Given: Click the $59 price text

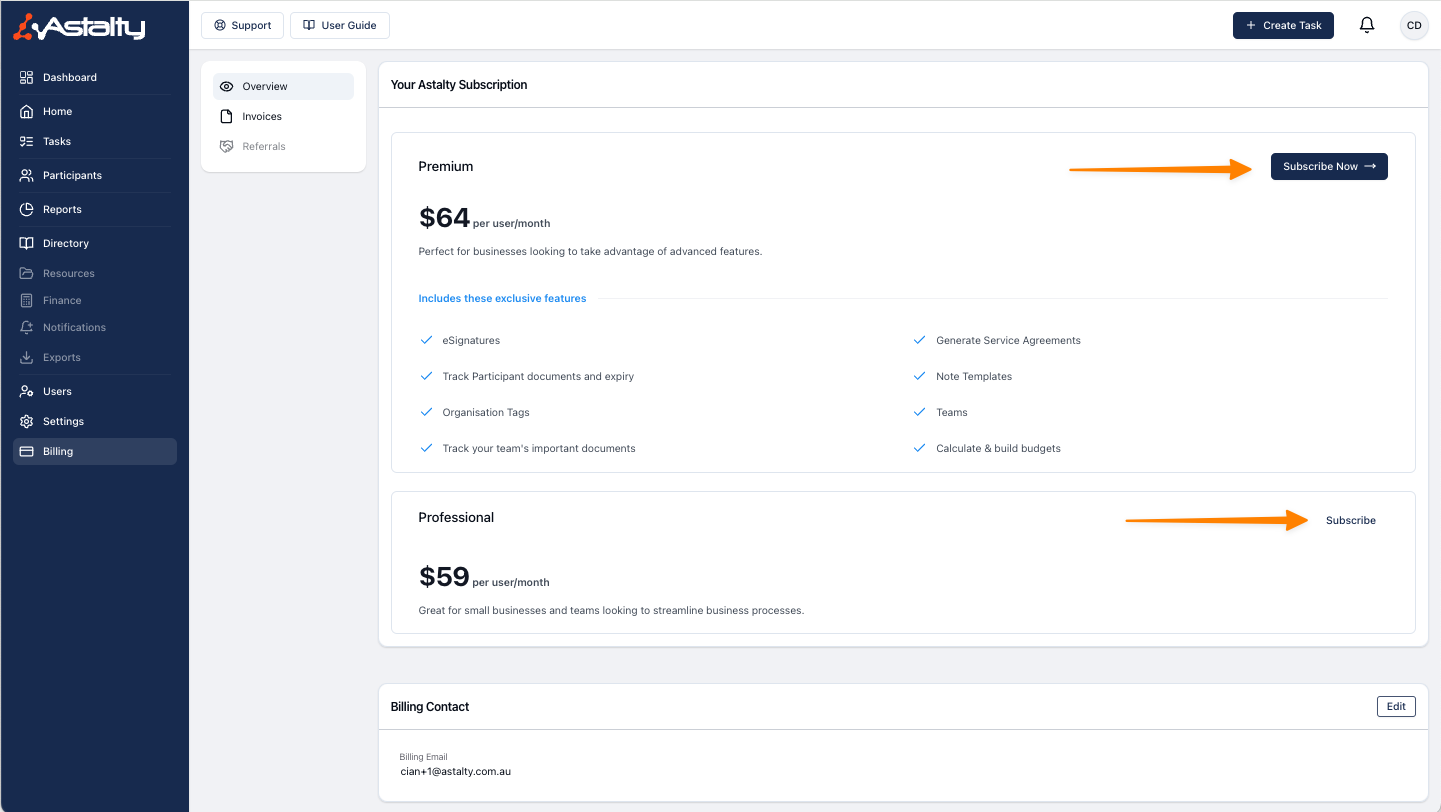Looking at the screenshot, I should pos(444,576).
